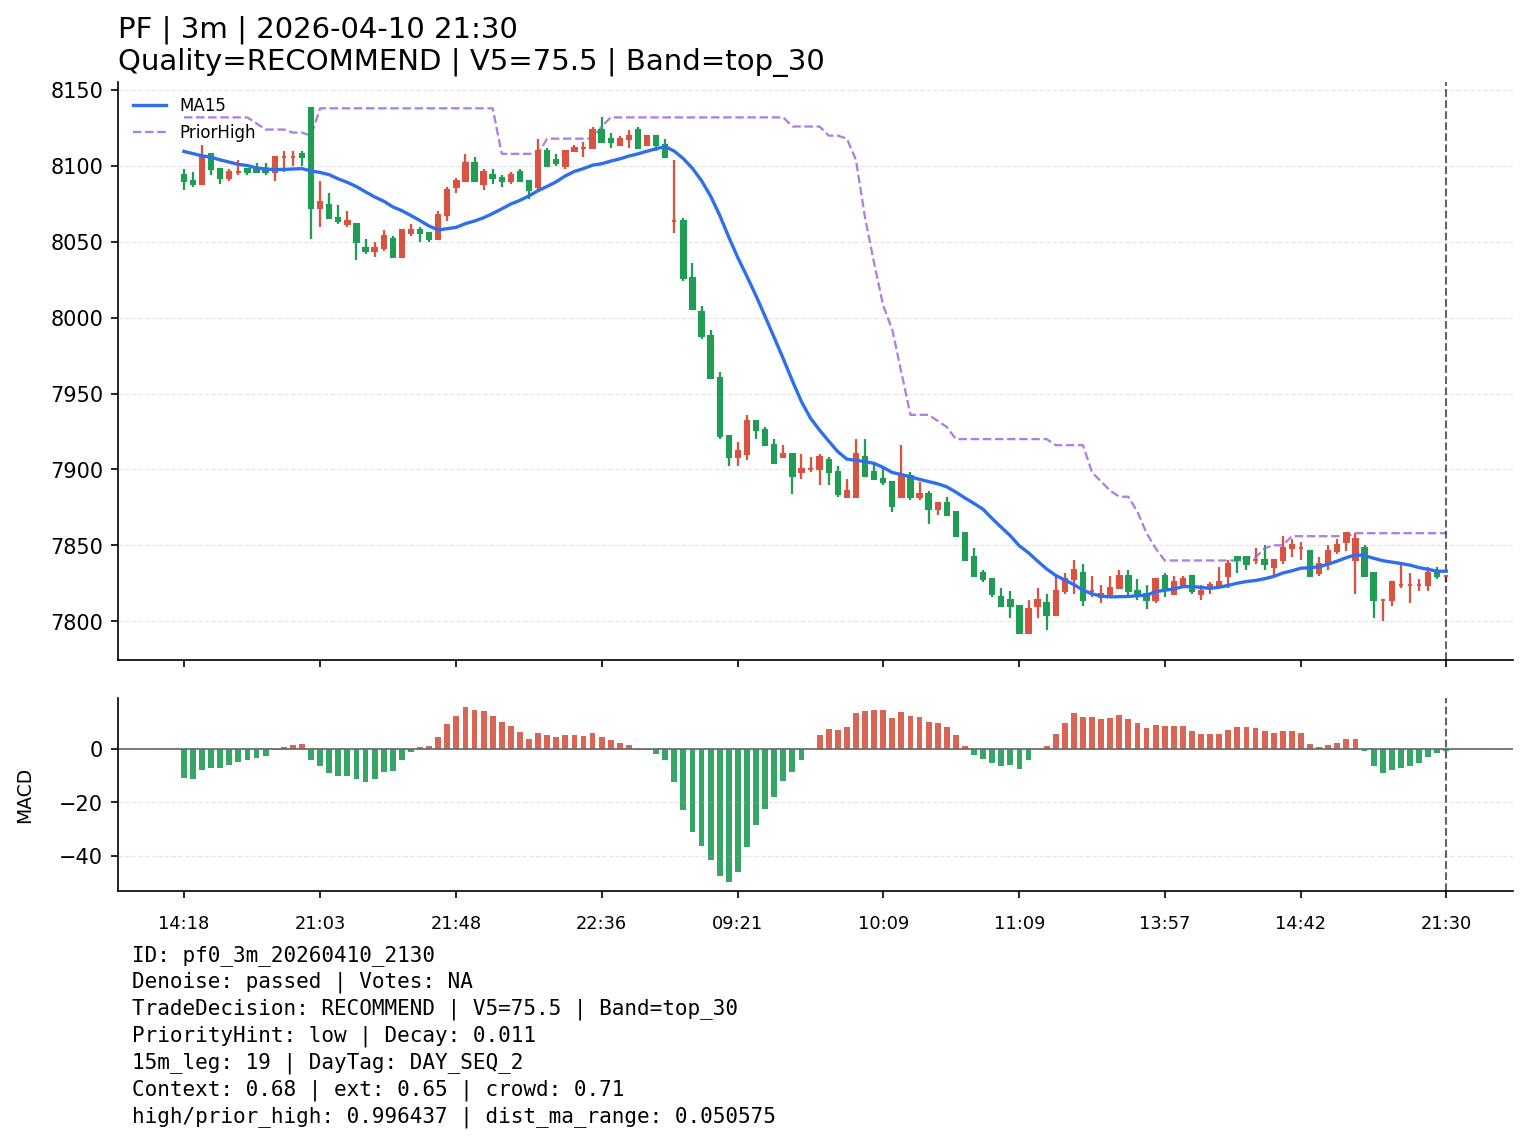1527x1143 pixels.
Task: Click the purple dashed PriorHigh legend sample
Action: pos(150,132)
